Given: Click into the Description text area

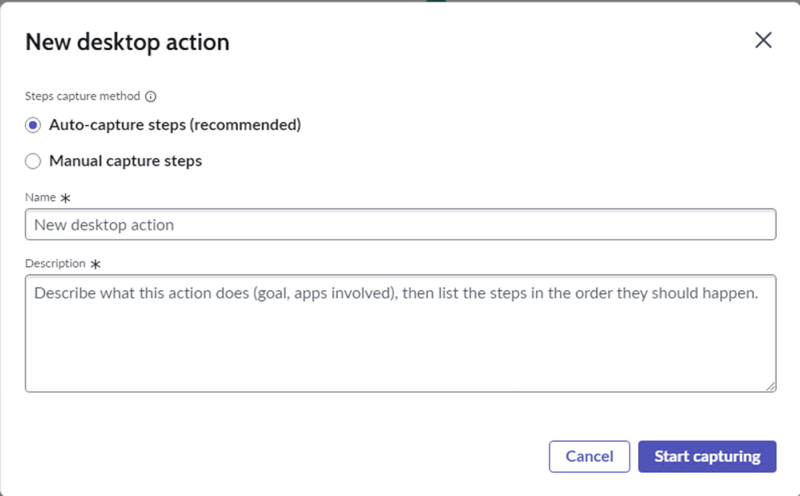Looking at the screenshot, I should [x=401, y=334].
